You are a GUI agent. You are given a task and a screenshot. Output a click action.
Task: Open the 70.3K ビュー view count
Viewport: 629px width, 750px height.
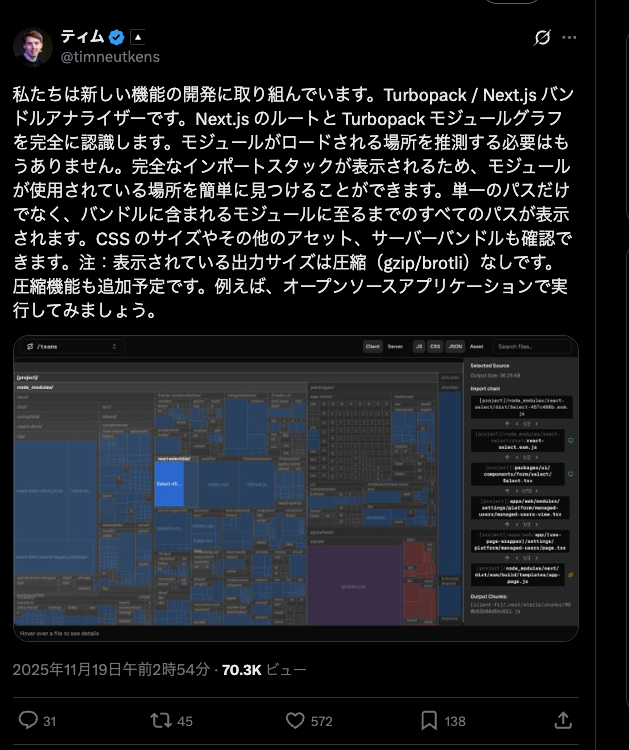(264, 670)
